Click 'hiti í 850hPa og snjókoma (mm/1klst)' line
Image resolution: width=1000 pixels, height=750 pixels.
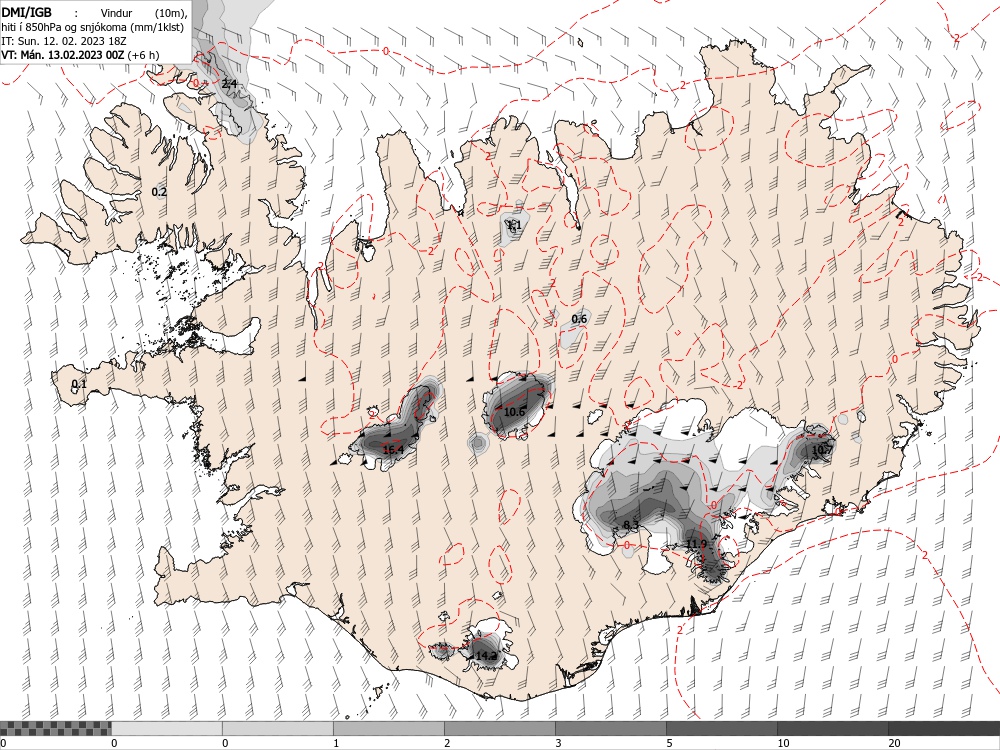coord(92,27)
